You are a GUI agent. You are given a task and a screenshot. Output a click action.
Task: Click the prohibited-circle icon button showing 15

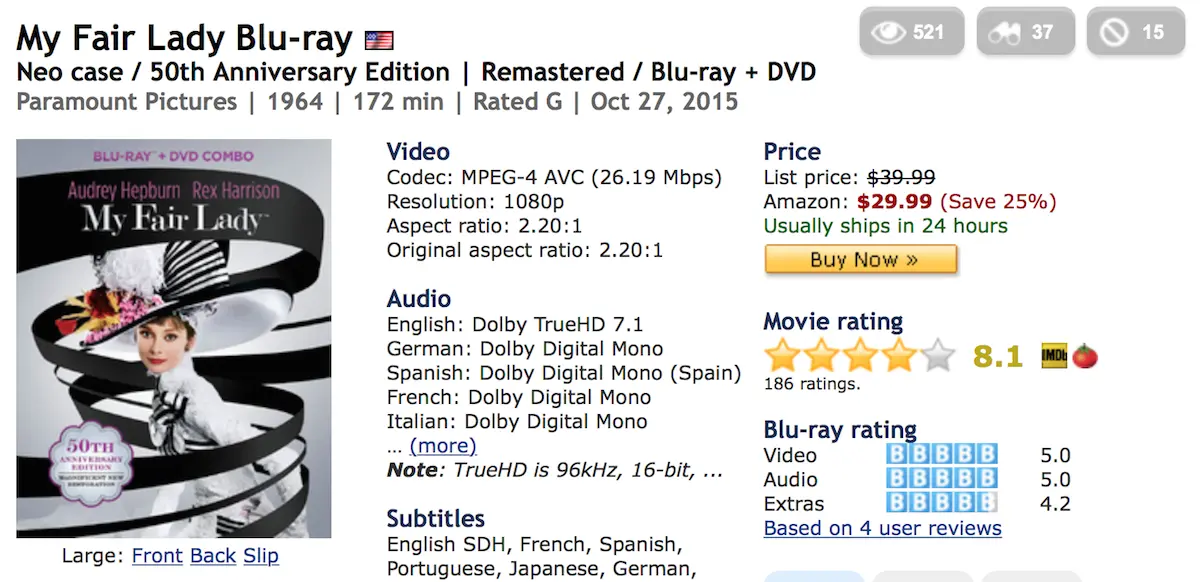click(1135, 32)
